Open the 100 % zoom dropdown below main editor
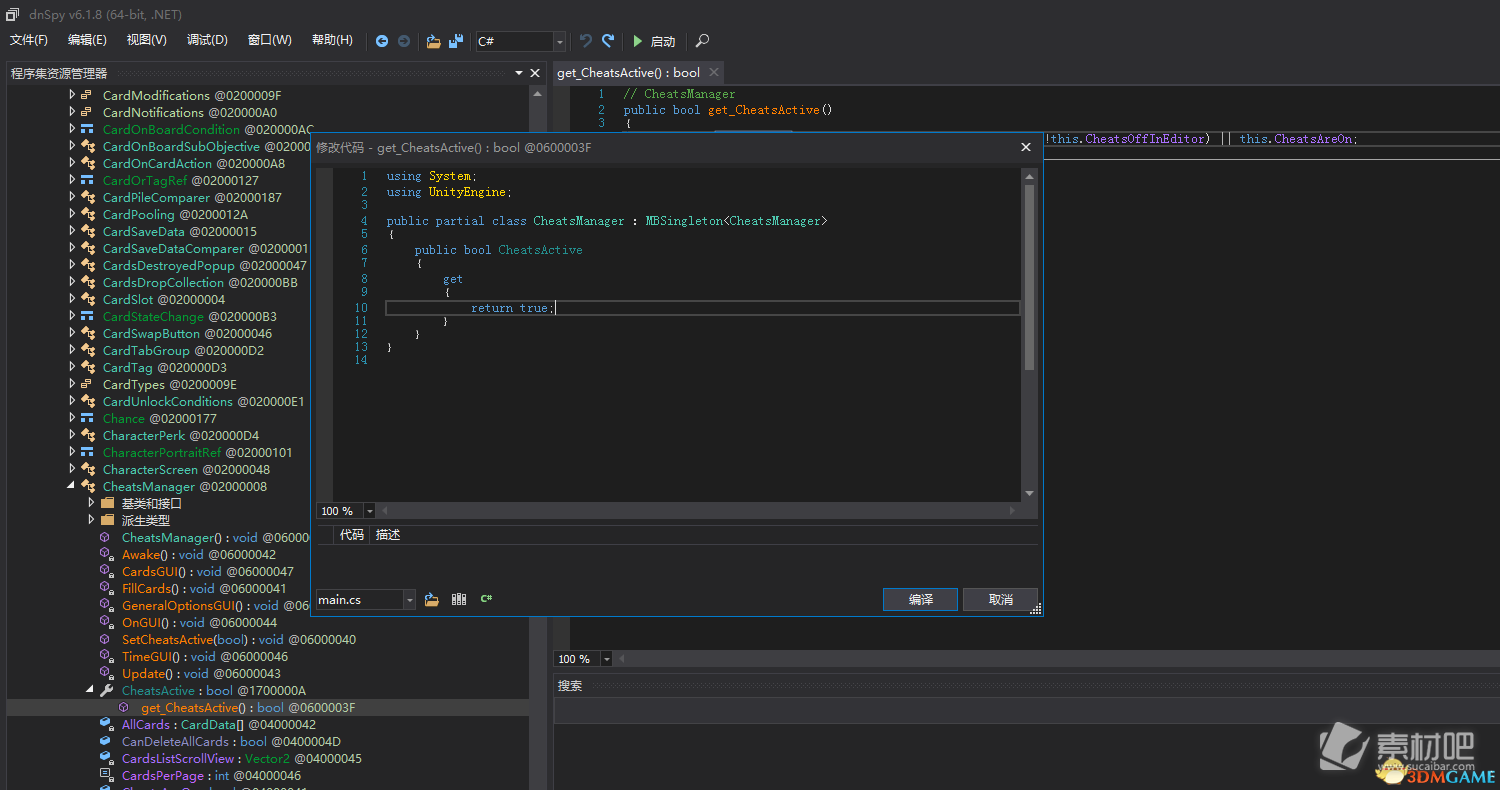Screen dimensions: 1500x790 [608, 659]
